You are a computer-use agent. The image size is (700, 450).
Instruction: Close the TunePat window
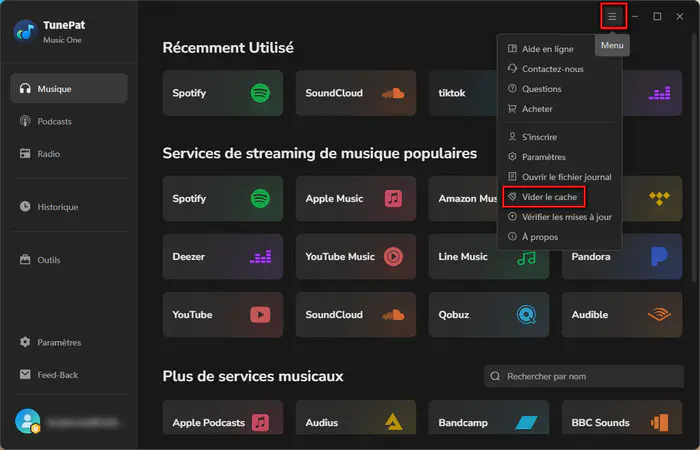coord(679,17)
